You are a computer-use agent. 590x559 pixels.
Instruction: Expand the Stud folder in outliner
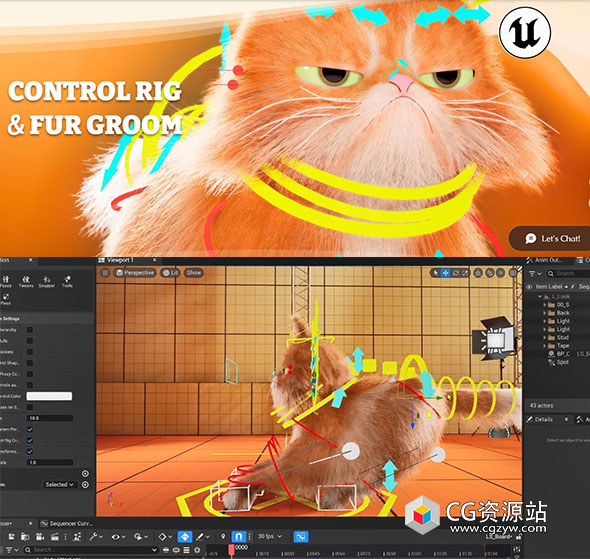pyautogui.click(x=544, y=337)
